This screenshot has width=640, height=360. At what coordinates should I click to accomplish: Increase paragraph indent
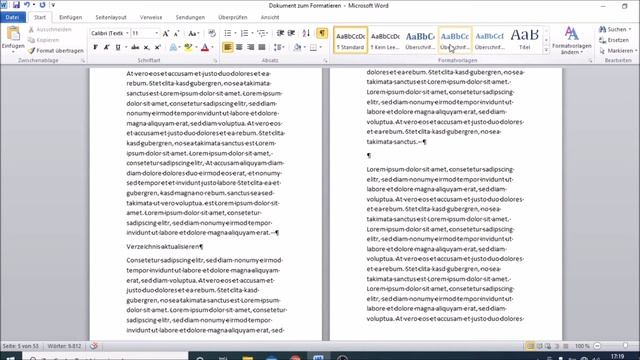pos(291,33)
